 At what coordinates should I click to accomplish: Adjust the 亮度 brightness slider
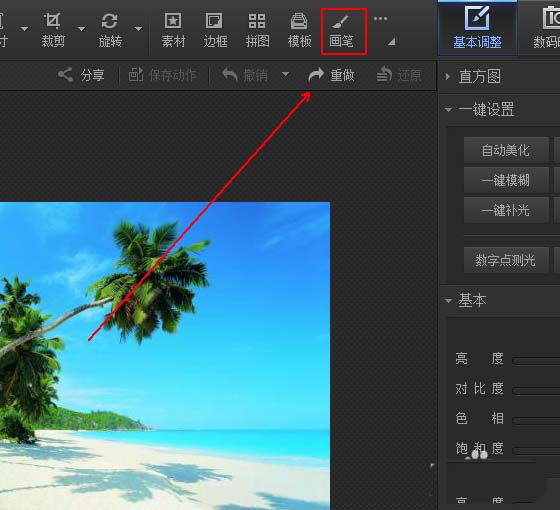(536, 361)
